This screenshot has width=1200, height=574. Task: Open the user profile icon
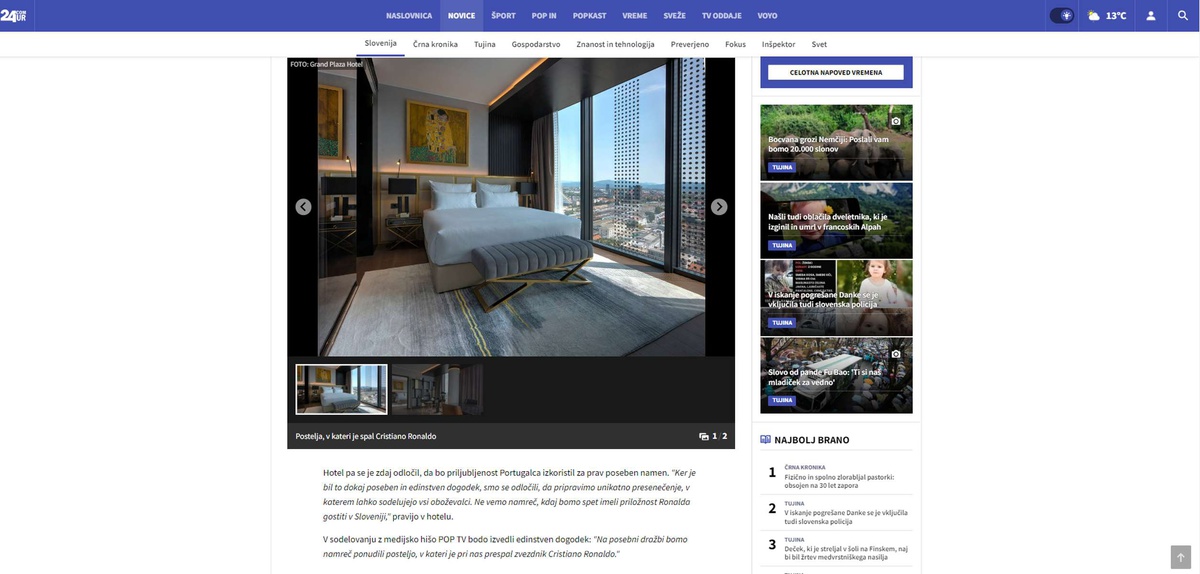pos(1151,16)
